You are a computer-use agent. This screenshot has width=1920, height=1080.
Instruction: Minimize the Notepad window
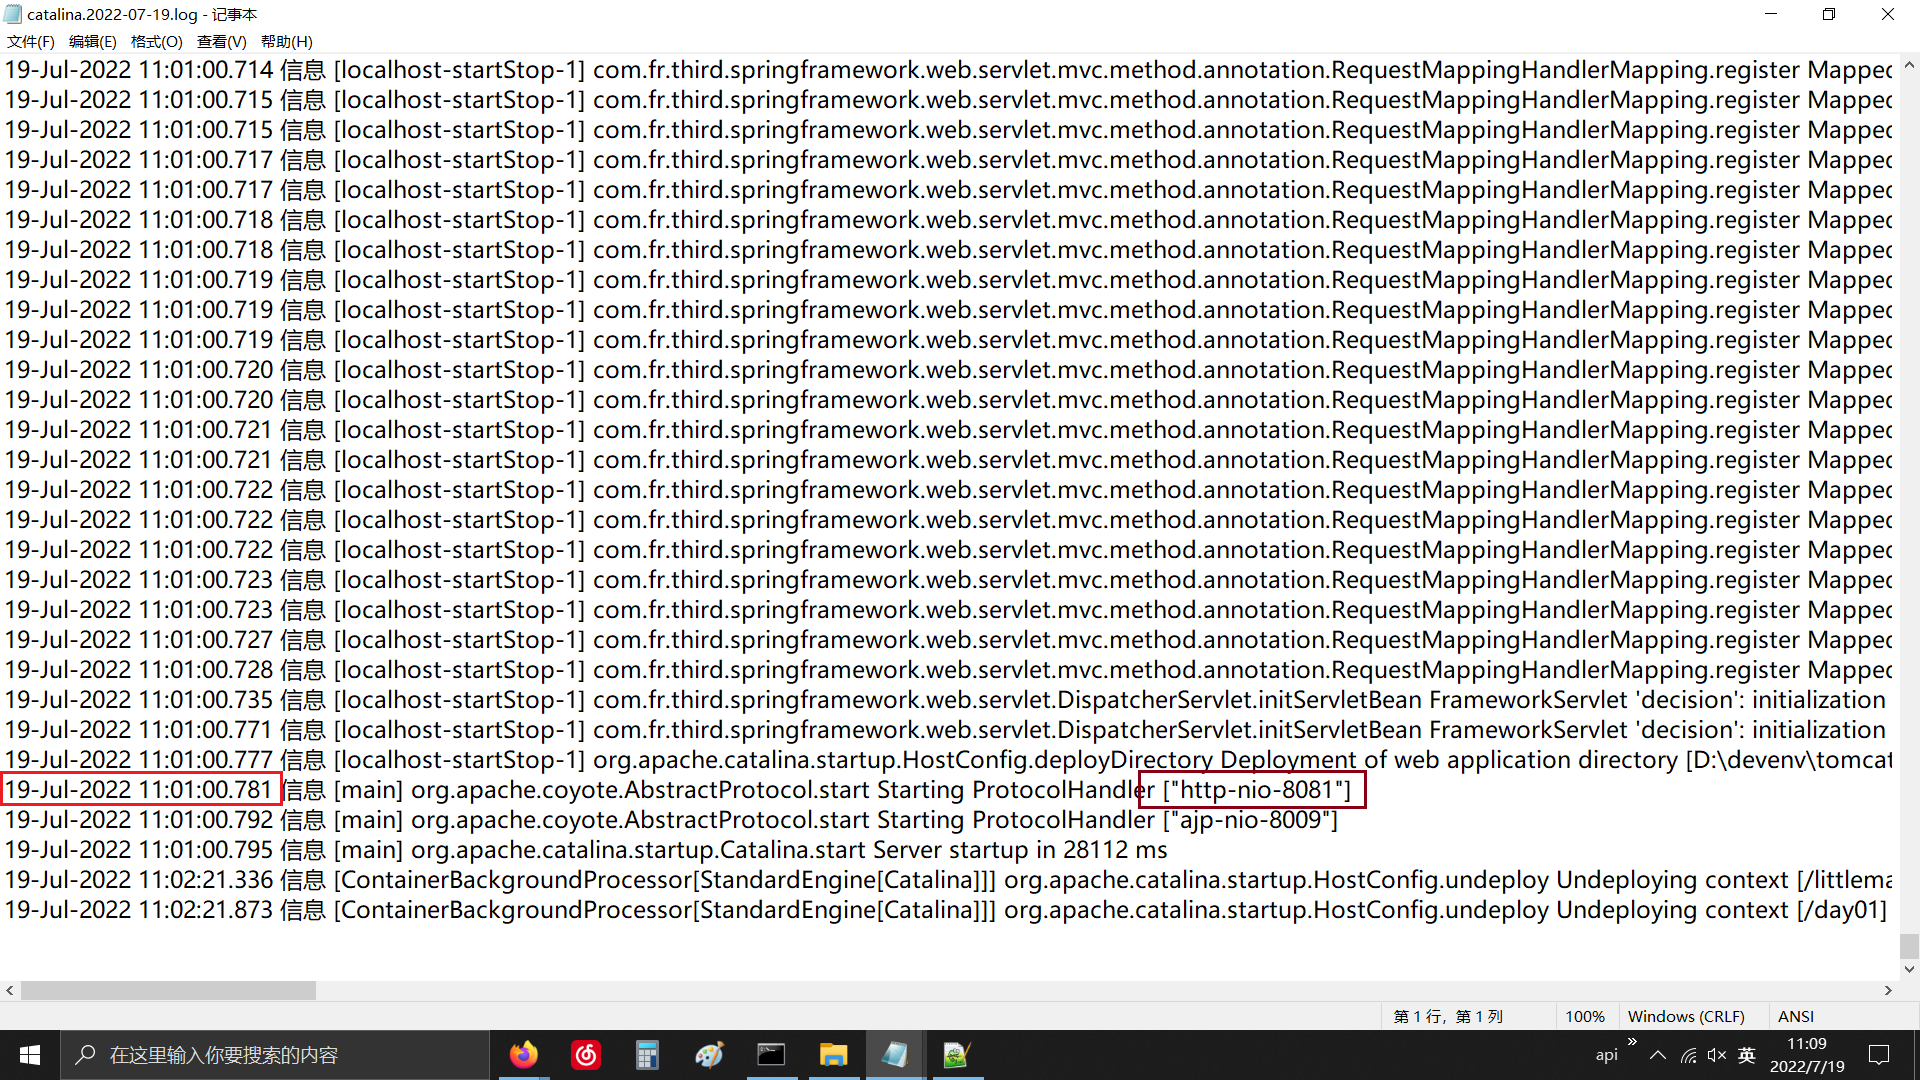tap(1771, 14)
